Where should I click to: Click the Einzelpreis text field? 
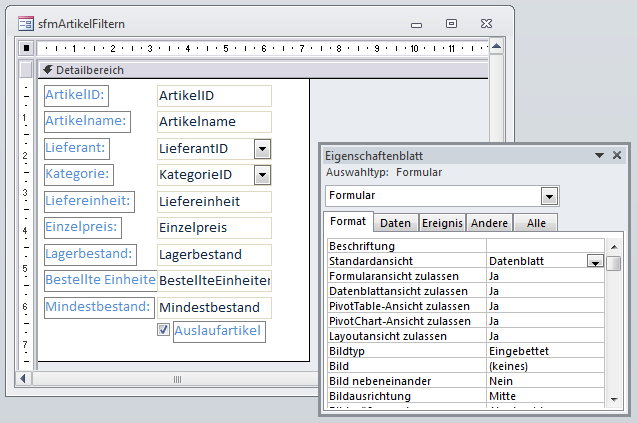[x=214, y=229]
